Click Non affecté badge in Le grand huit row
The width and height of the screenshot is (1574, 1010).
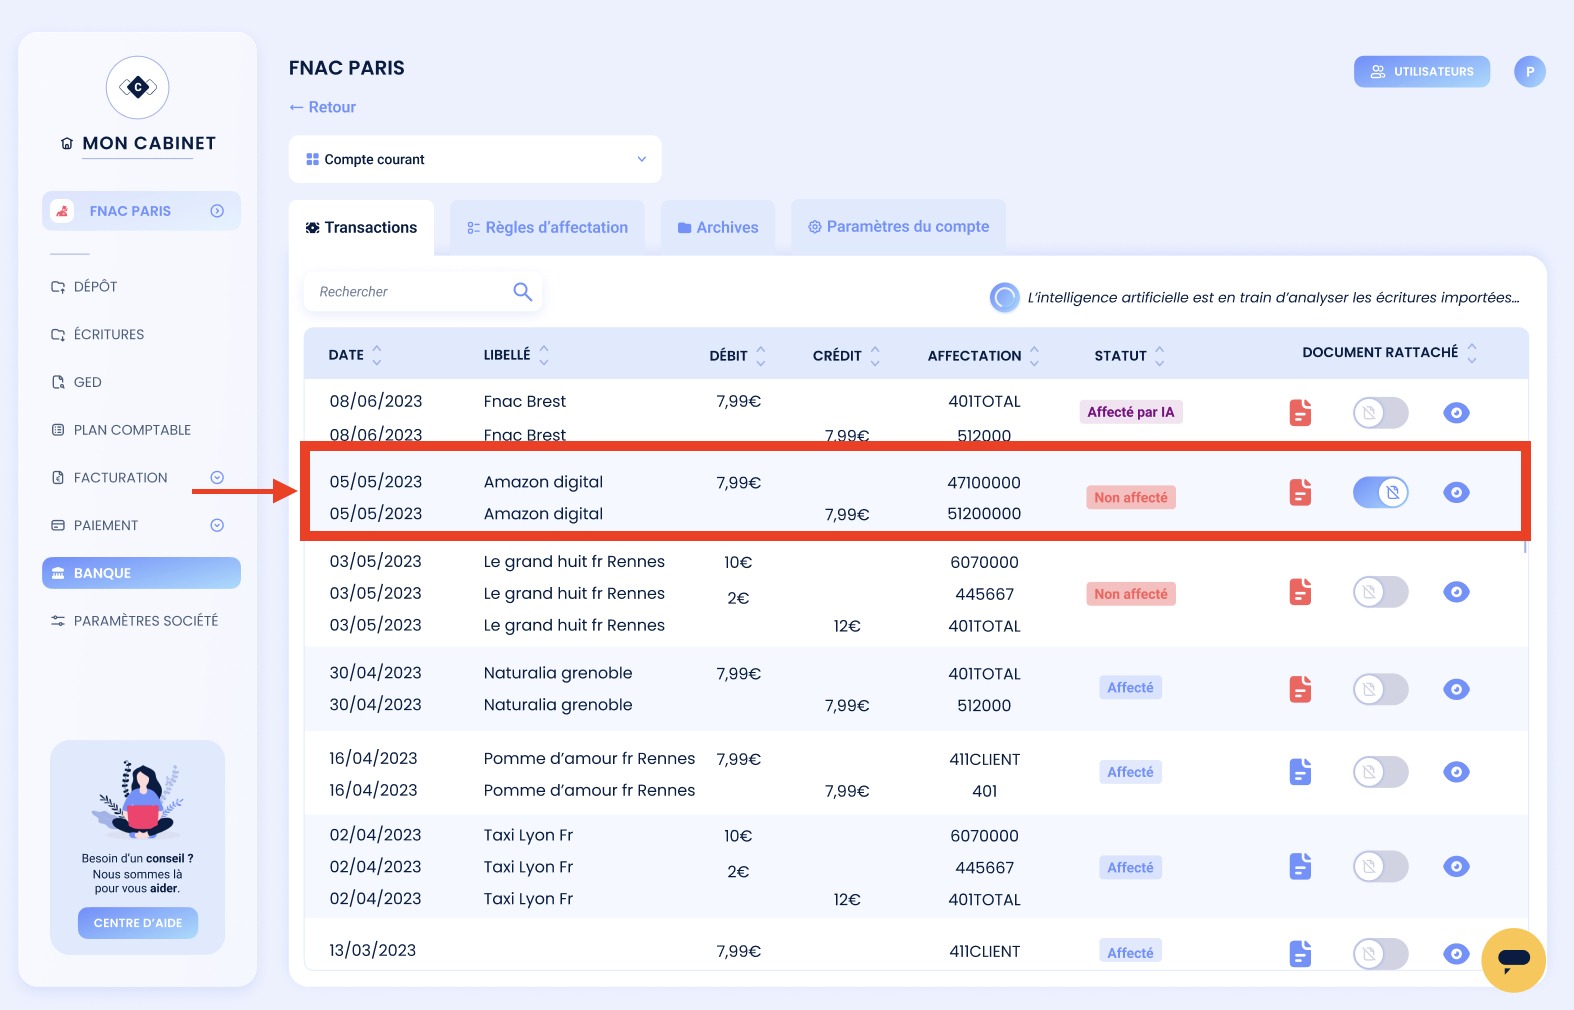[1131, 594]
